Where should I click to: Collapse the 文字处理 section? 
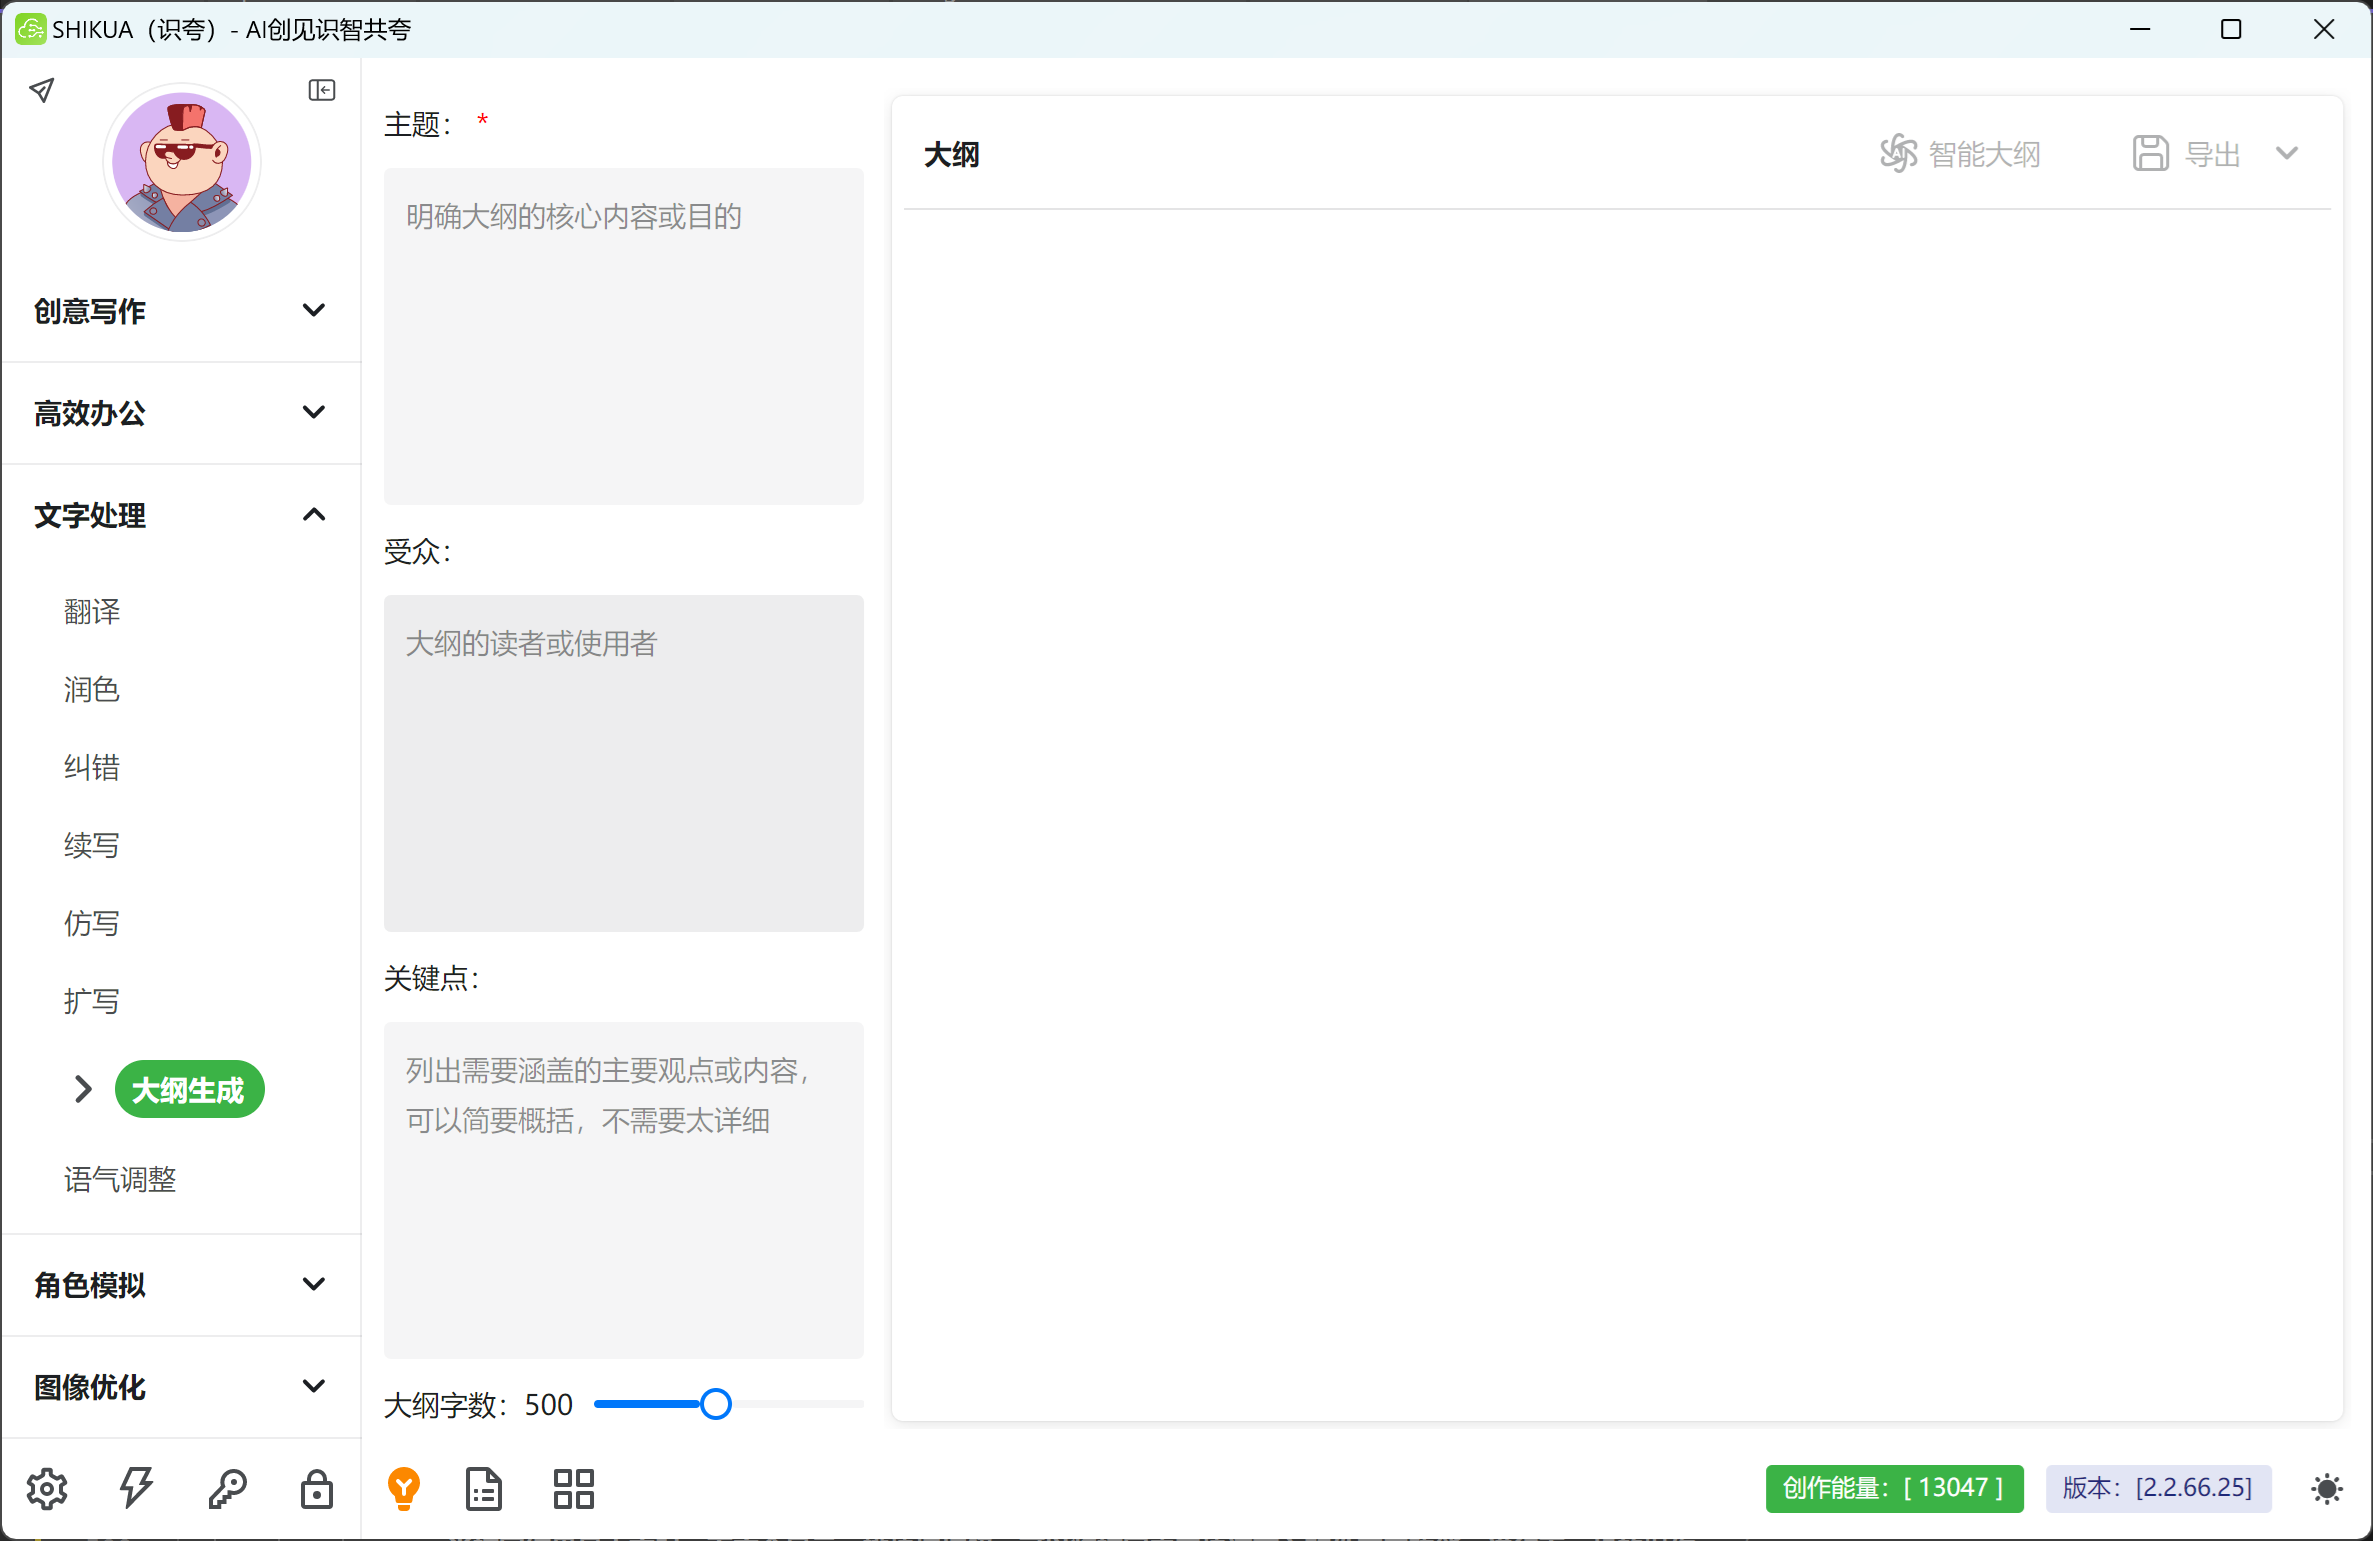[181, 515]
